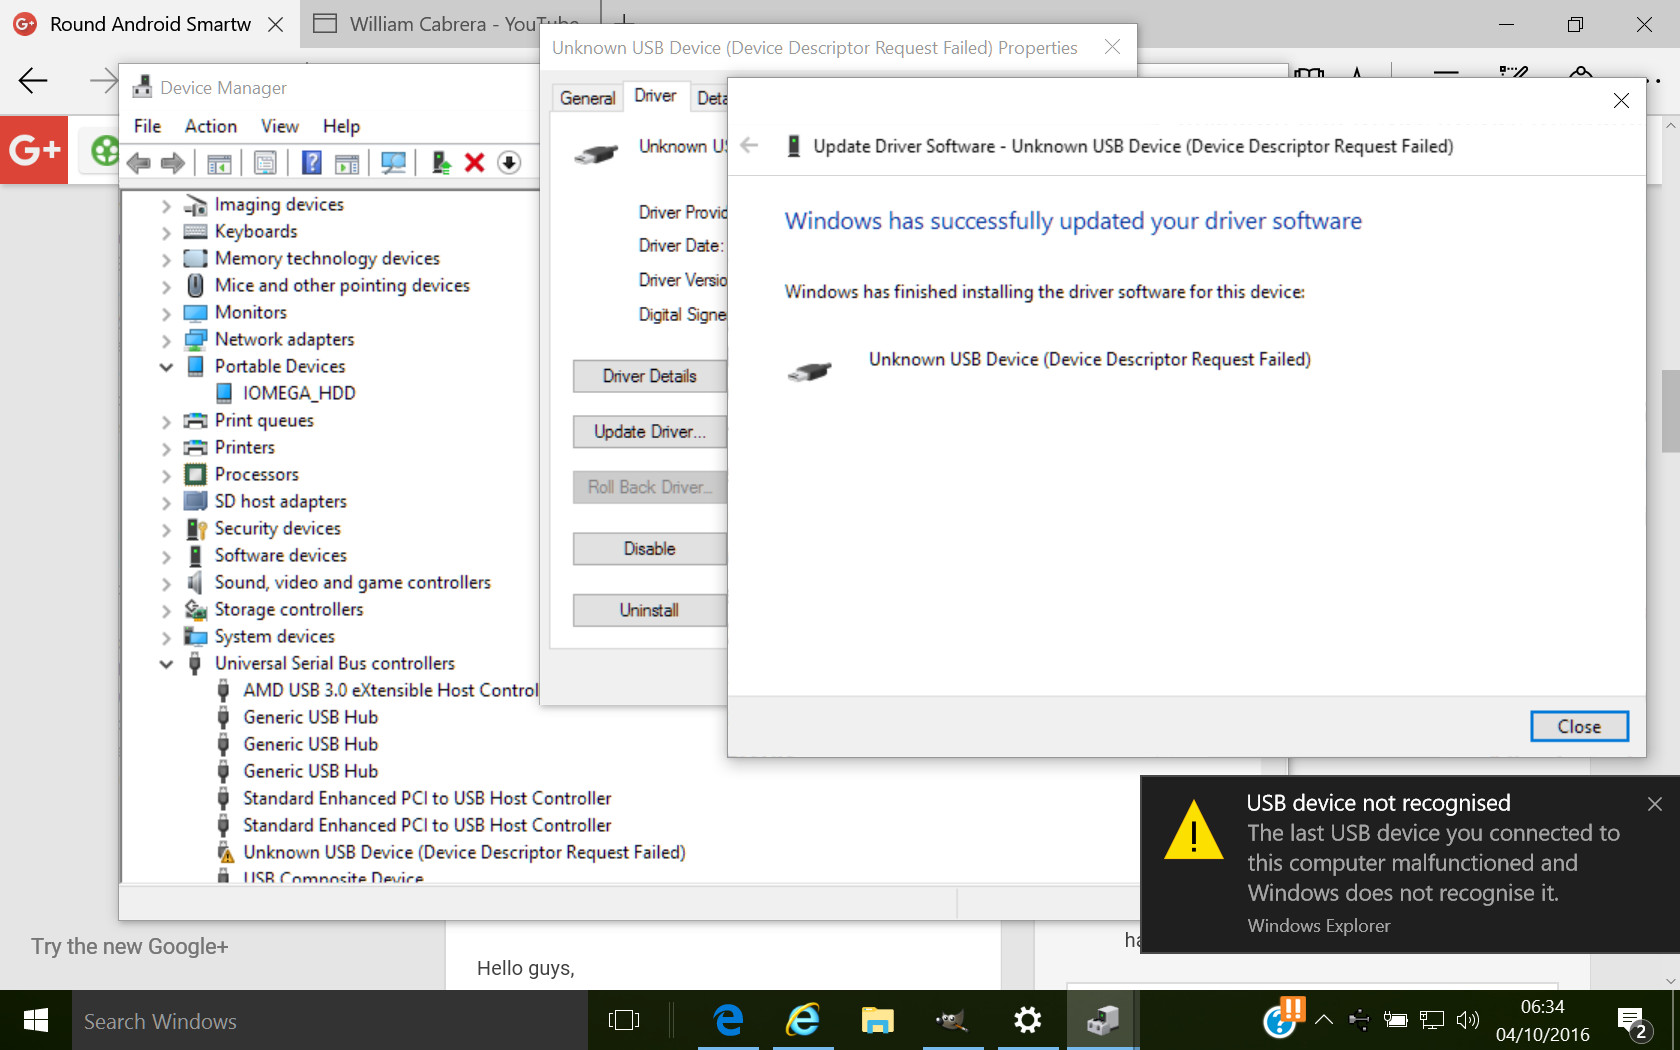Click Disable in the driver properties dialog
This screenshot has width=1680, height=1050.
[648, 548]
